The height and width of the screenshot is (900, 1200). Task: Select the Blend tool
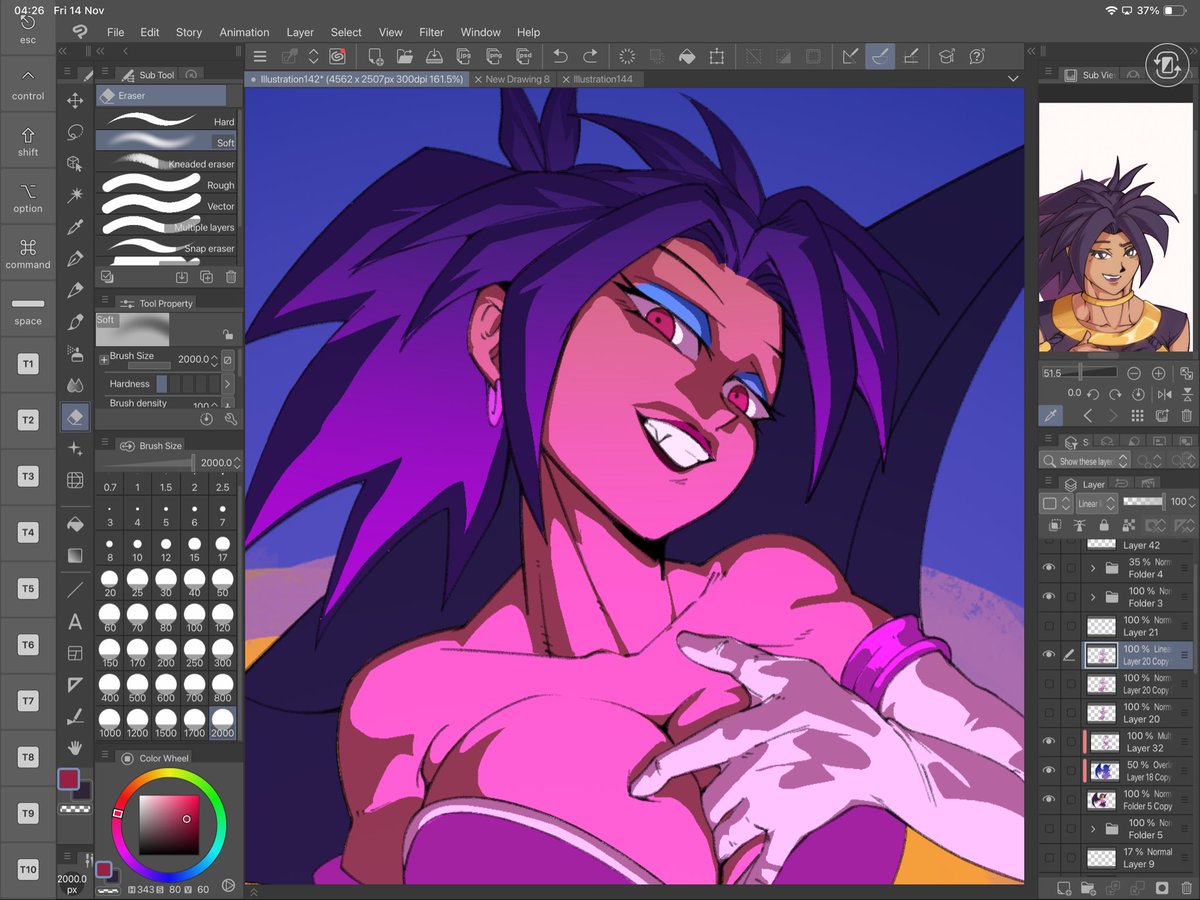coord(75,384)
